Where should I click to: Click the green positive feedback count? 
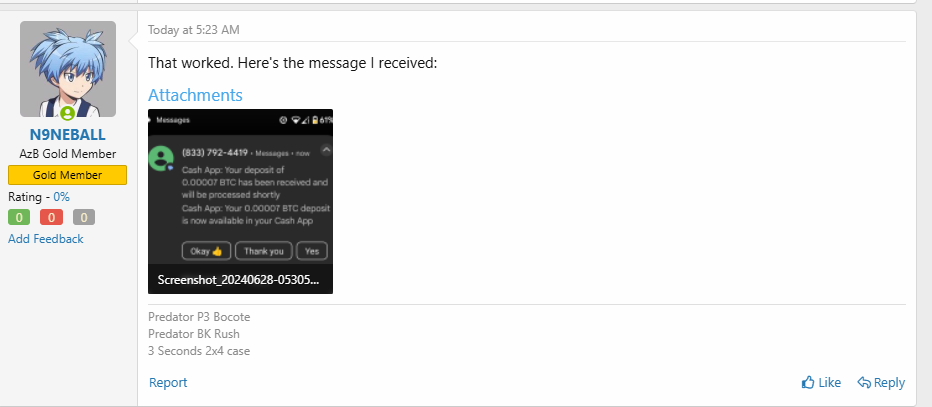(x=19, y=217)
